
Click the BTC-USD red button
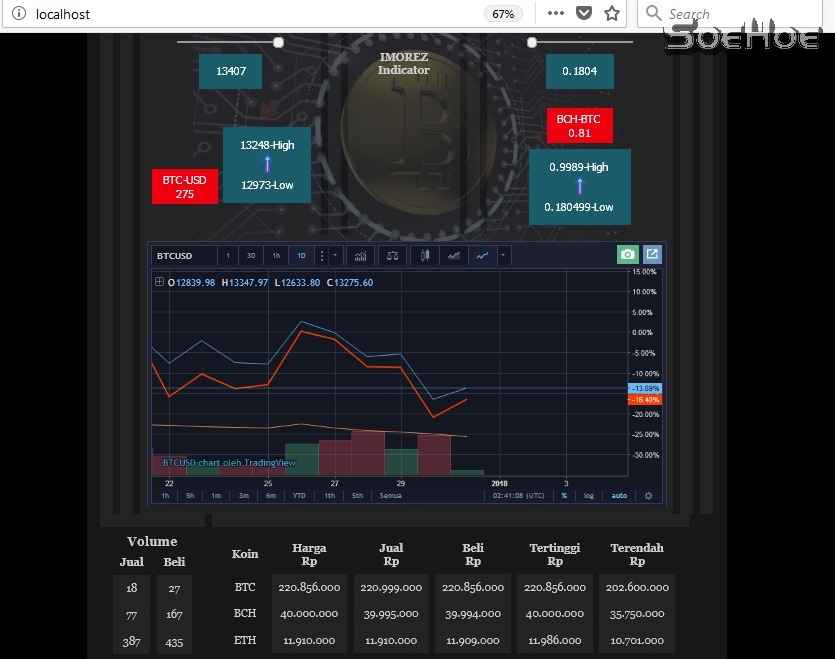(x=184, y=187)
